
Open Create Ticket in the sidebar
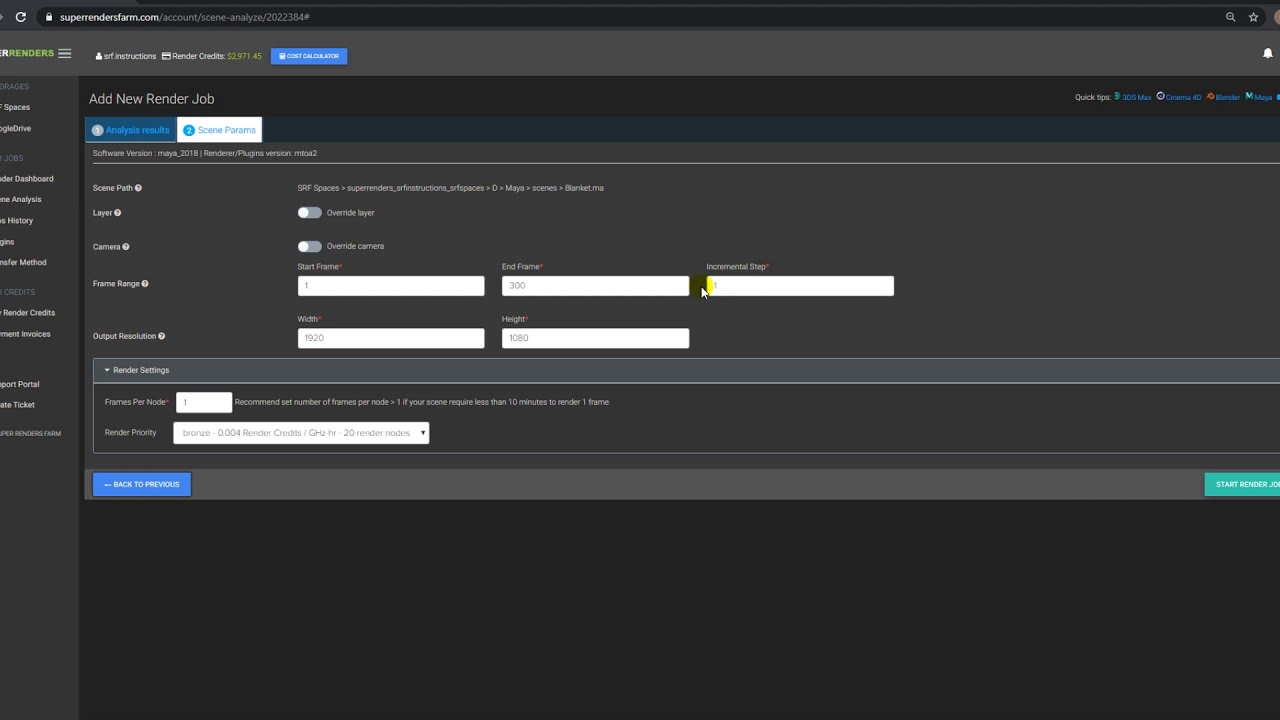[x=18, y=405]
